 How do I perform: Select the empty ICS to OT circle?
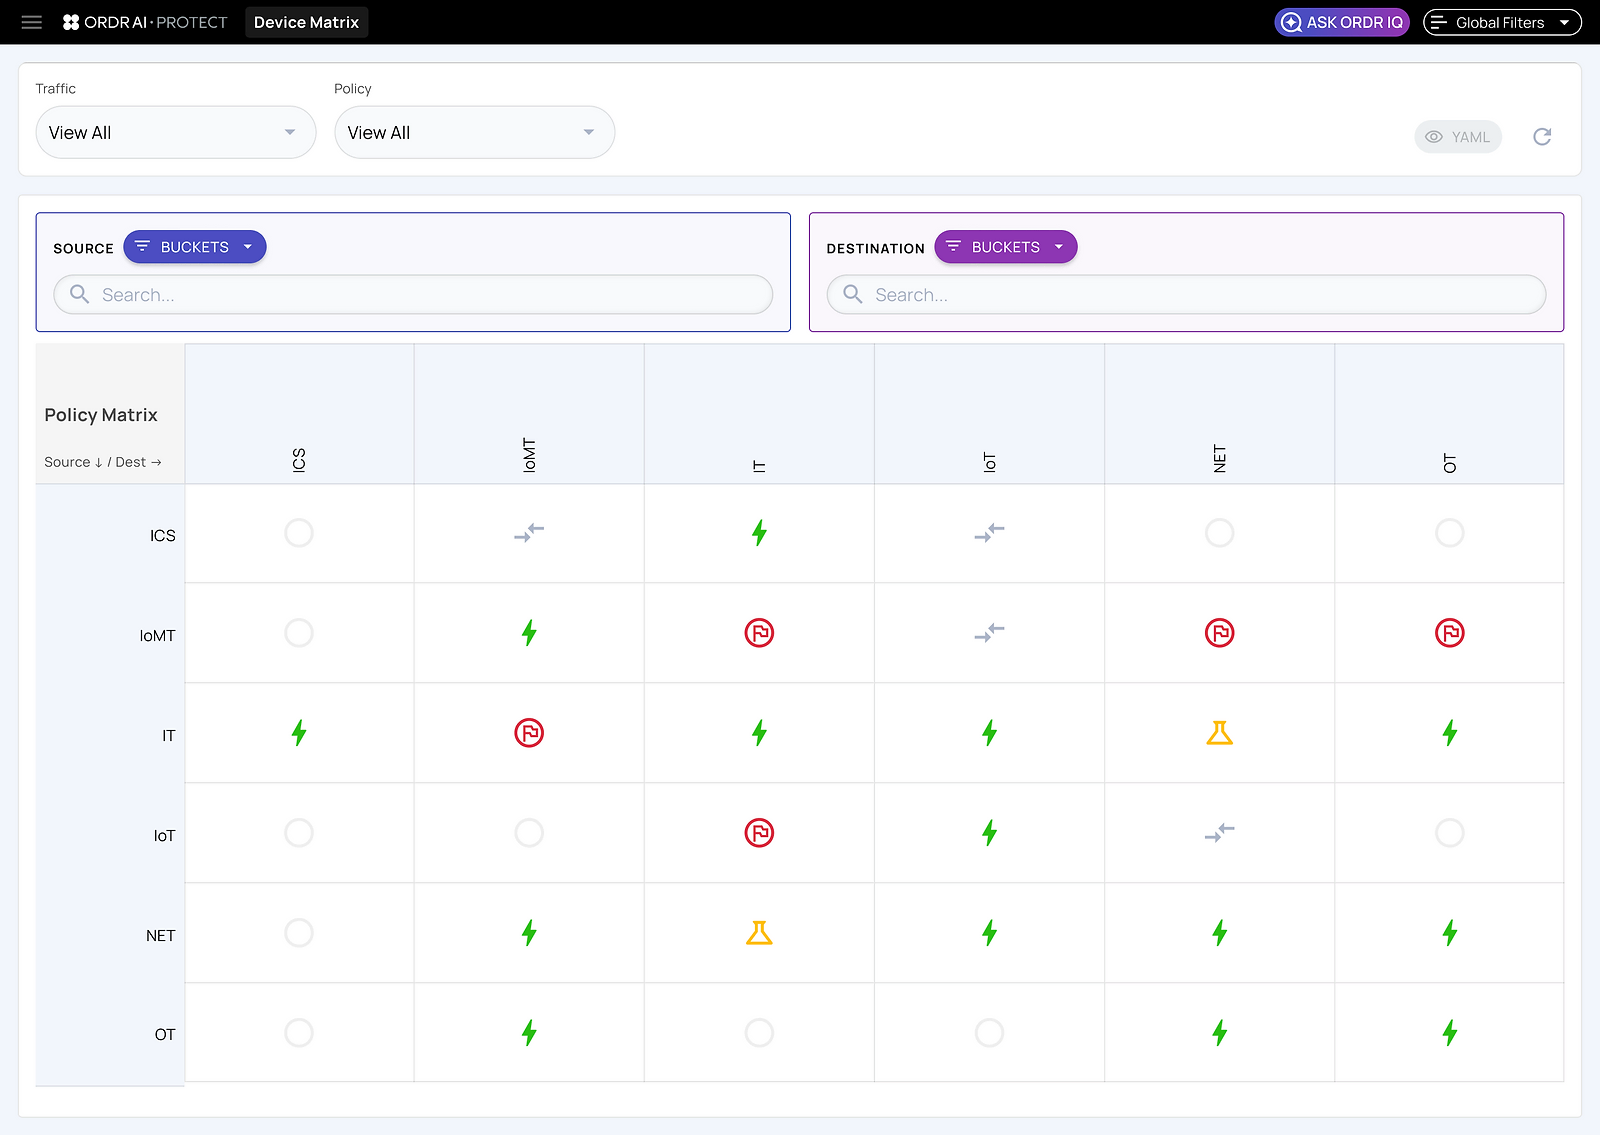click(x=1450, y=533)
